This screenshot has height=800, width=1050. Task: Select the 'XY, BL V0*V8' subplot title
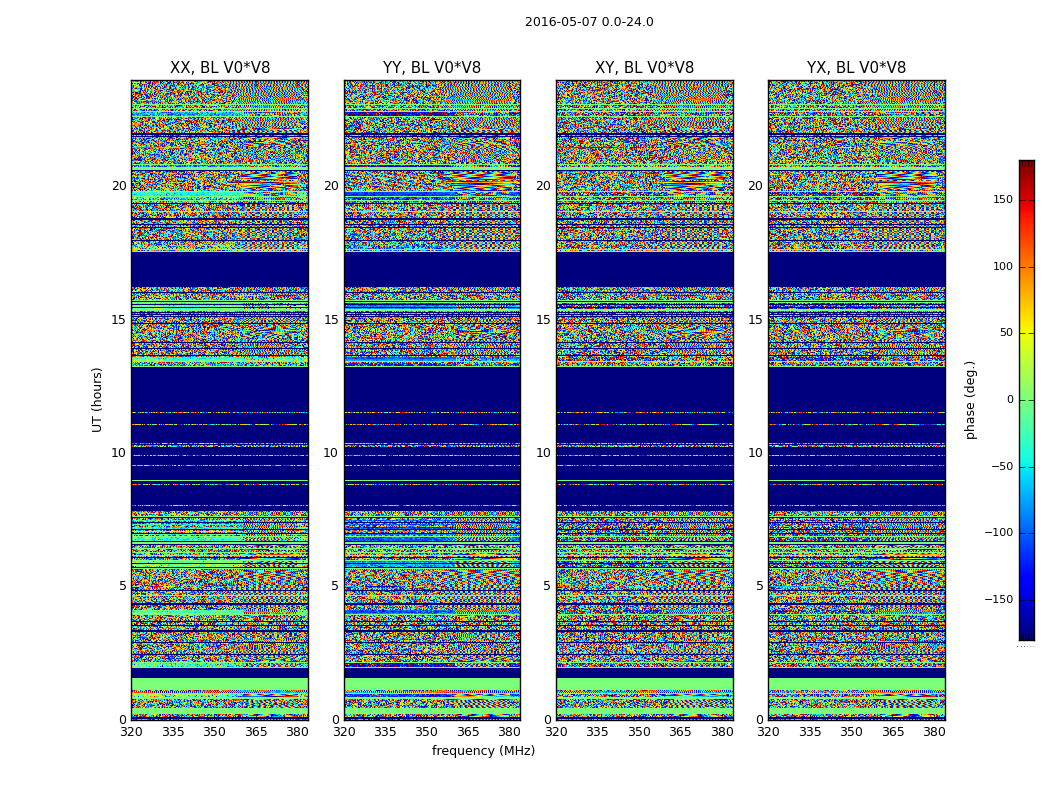pos(644,68)
